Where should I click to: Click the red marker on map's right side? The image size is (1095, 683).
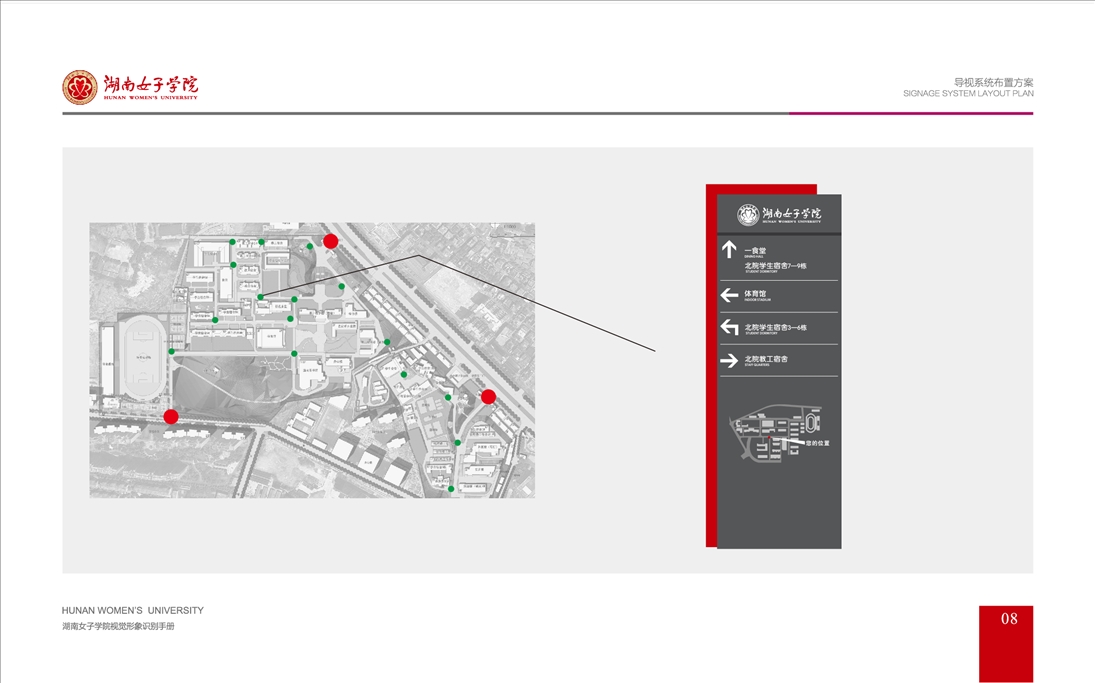click(x=488, y=397)
